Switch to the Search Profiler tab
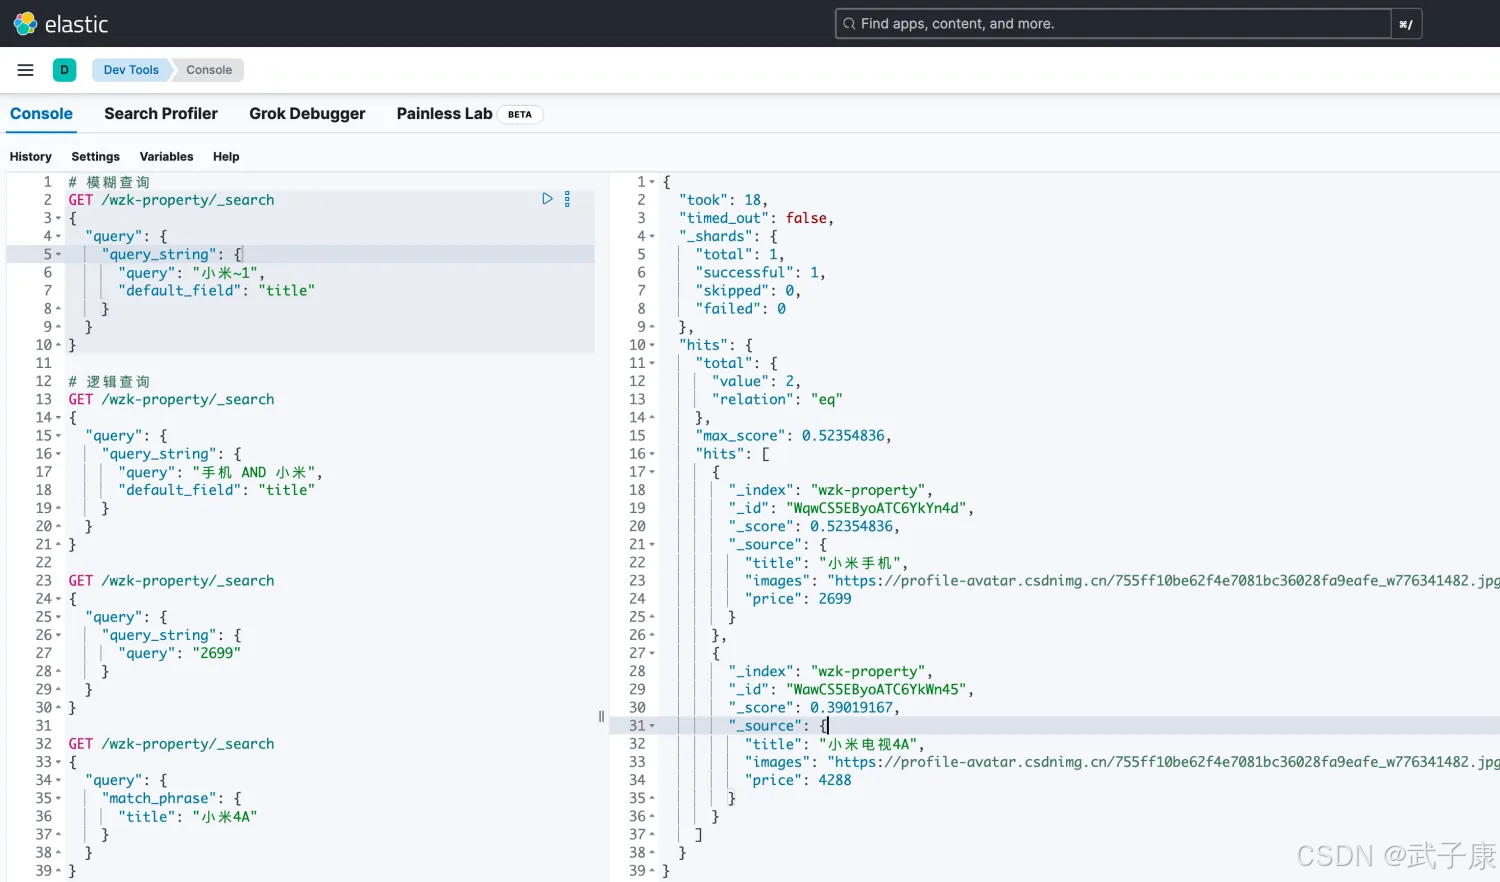This screenshot has height=882, width=1500. [x=161, y=114]
